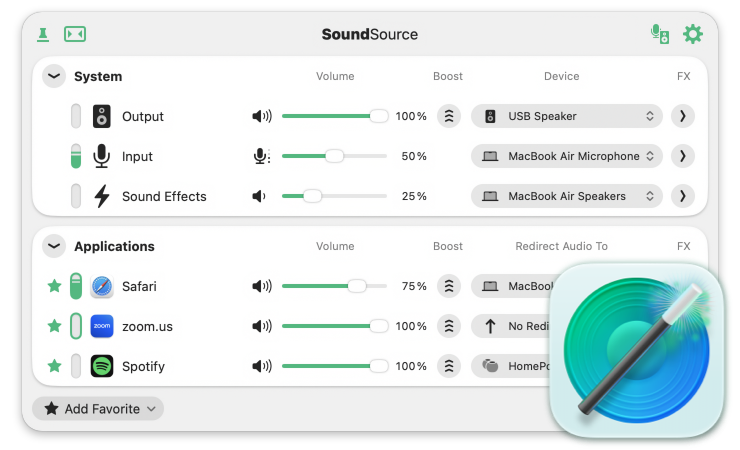
Task: Click the zoom.us app icon
Action: [x=101, y=326]
